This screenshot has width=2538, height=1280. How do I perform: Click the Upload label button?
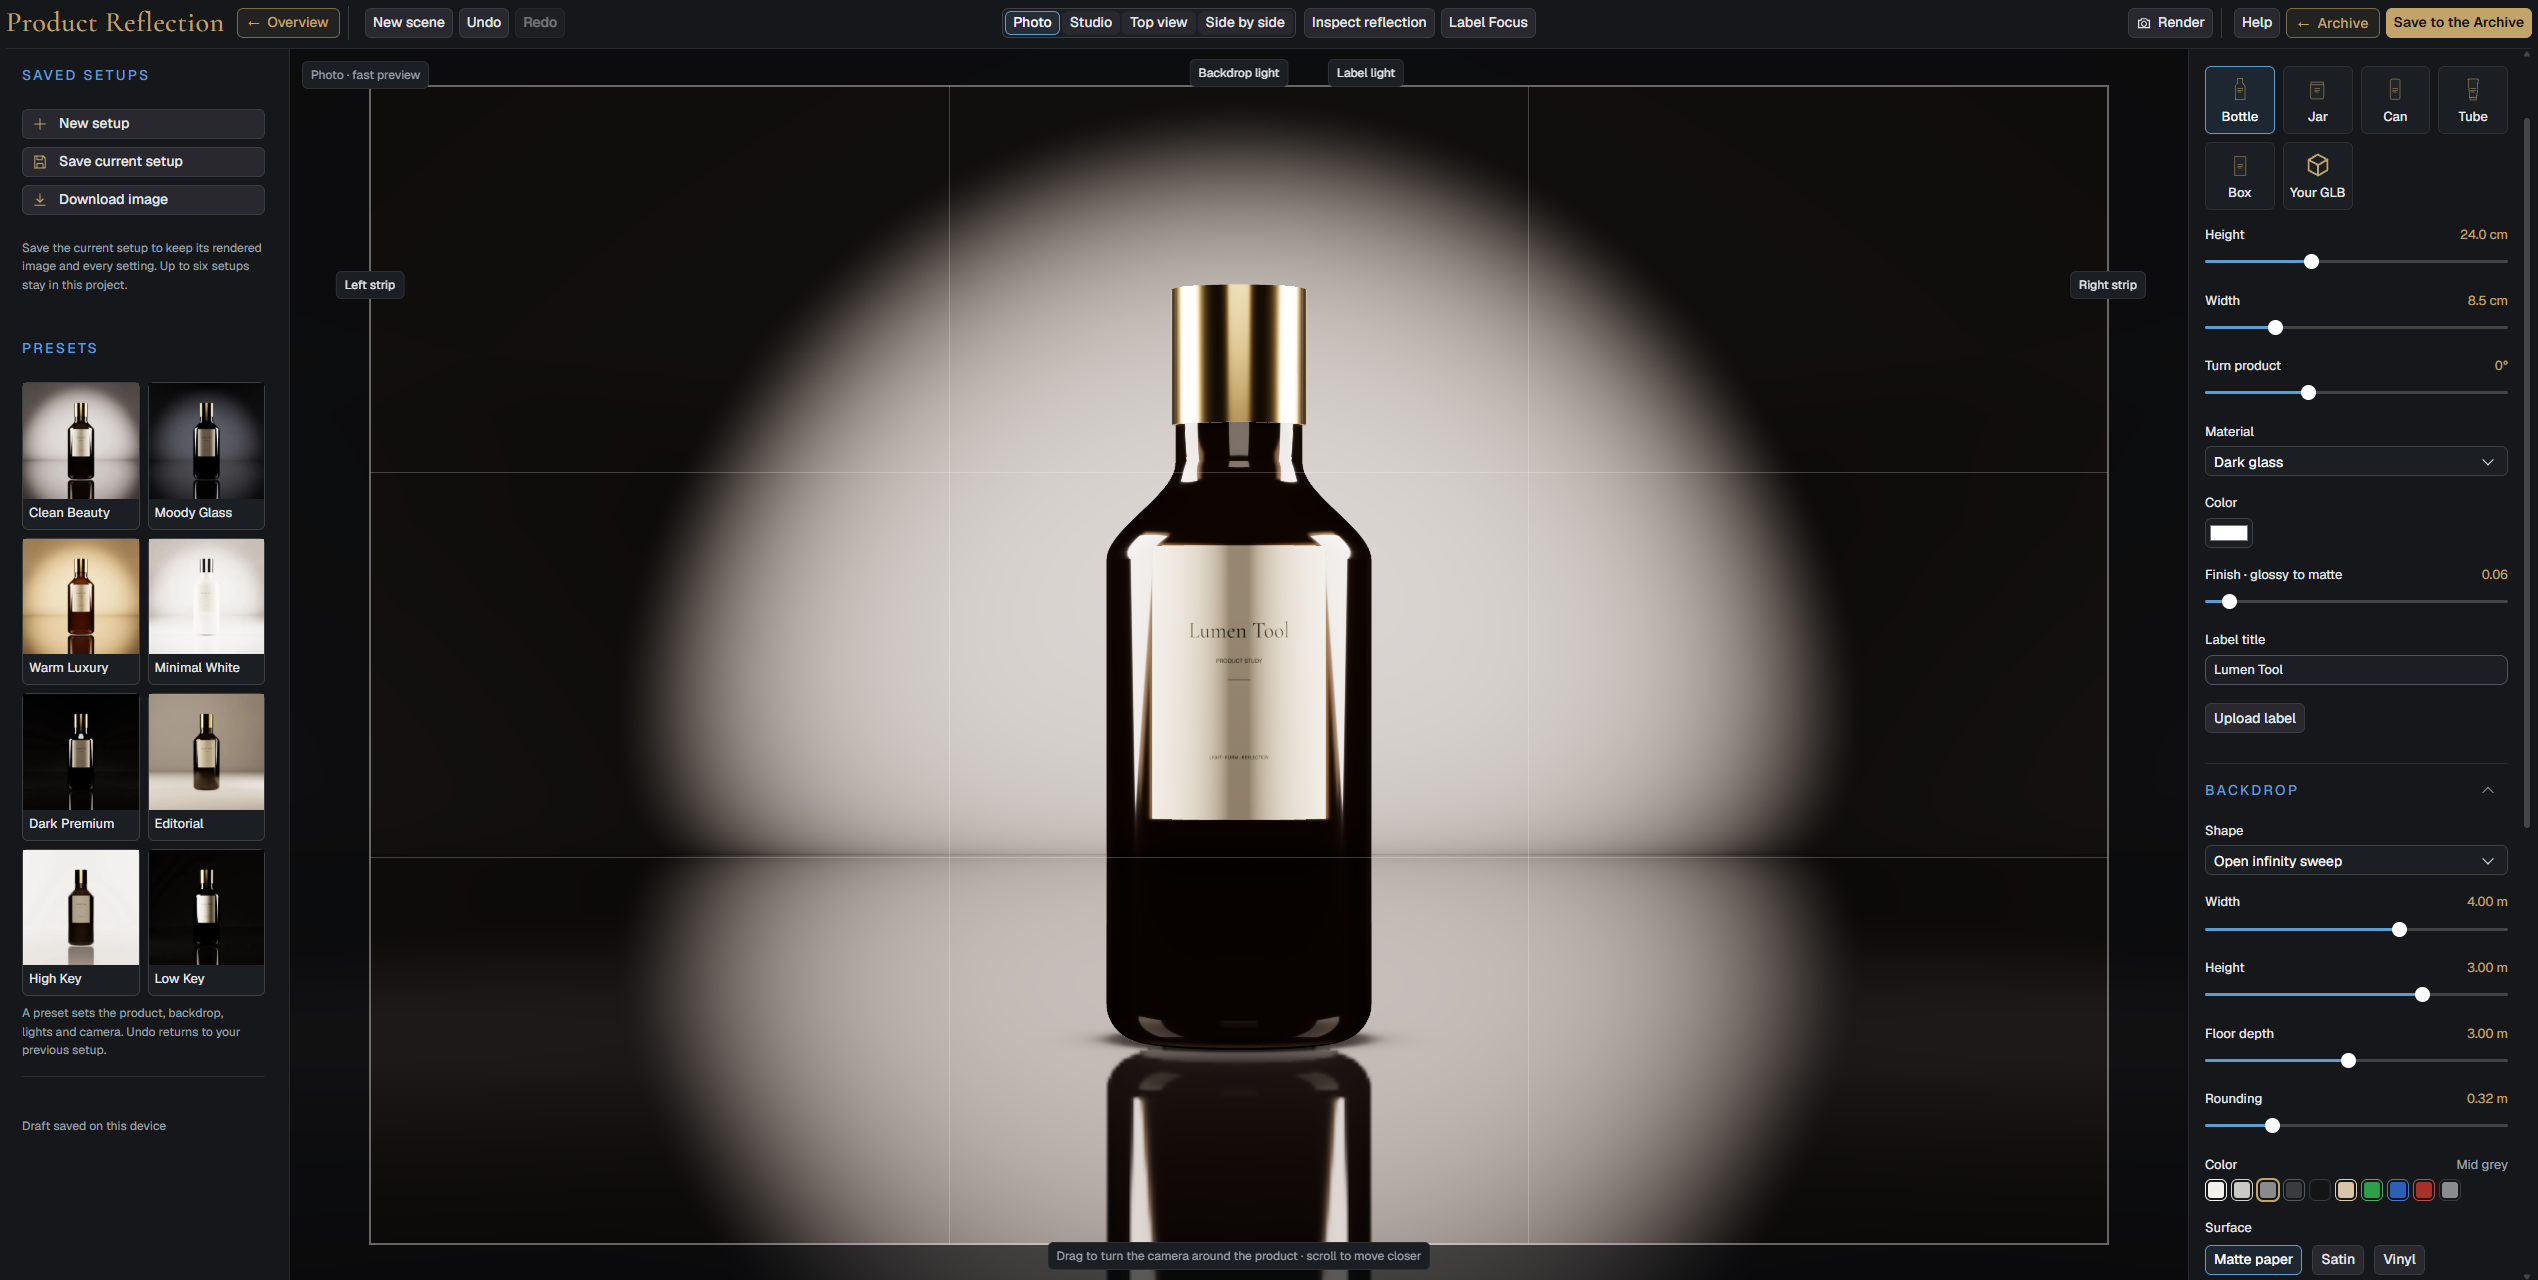(2254, 718)
